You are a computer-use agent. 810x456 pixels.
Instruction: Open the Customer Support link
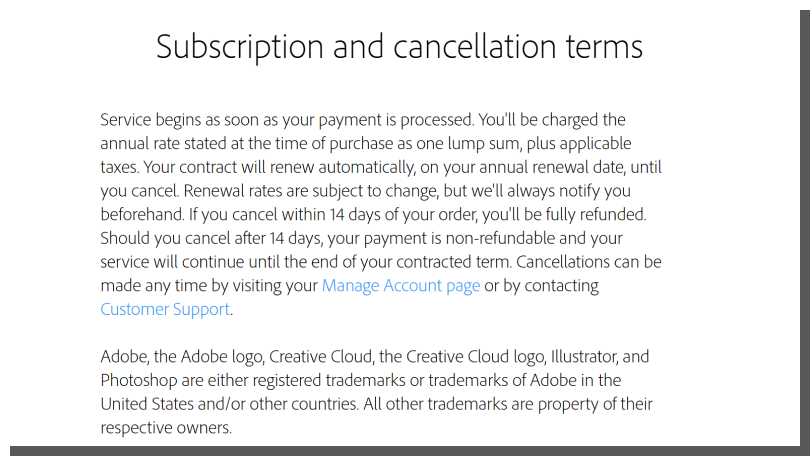pyautogui.click(x=165, y=309)
